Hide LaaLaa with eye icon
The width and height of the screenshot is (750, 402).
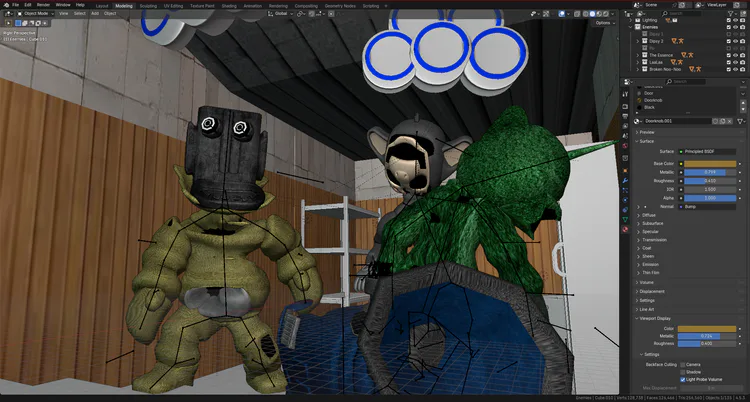735,62
